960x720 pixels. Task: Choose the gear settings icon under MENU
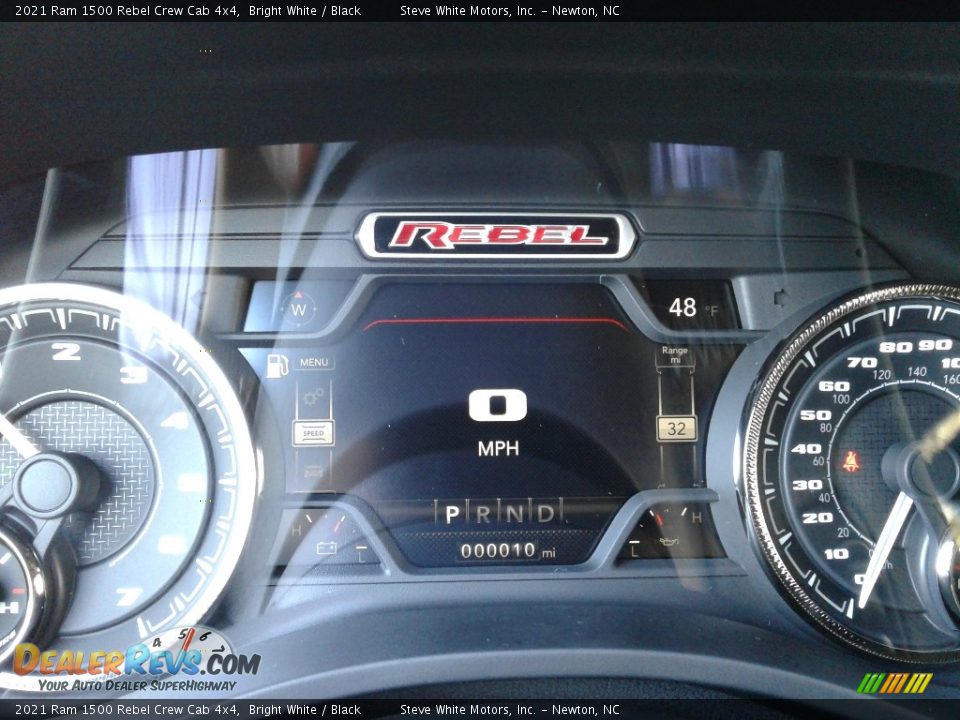313,397
